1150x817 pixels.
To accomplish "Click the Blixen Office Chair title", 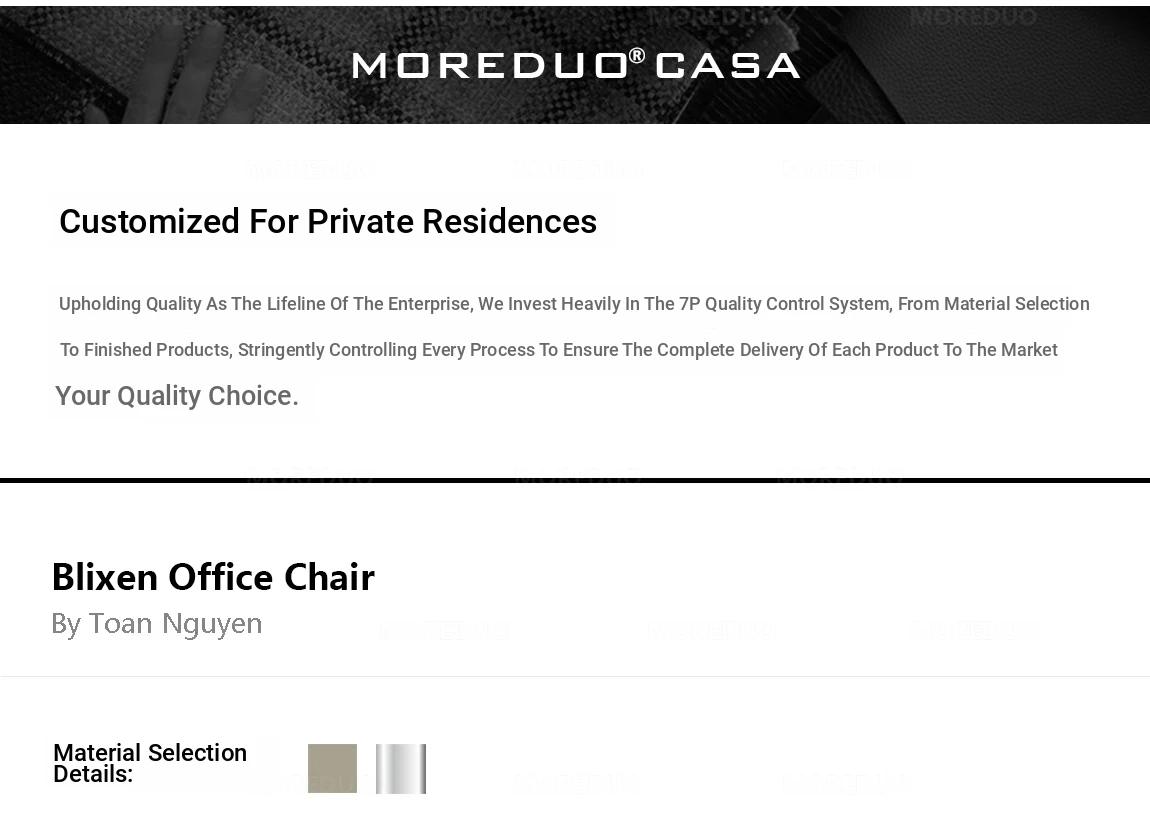I will tap(213, 577).
